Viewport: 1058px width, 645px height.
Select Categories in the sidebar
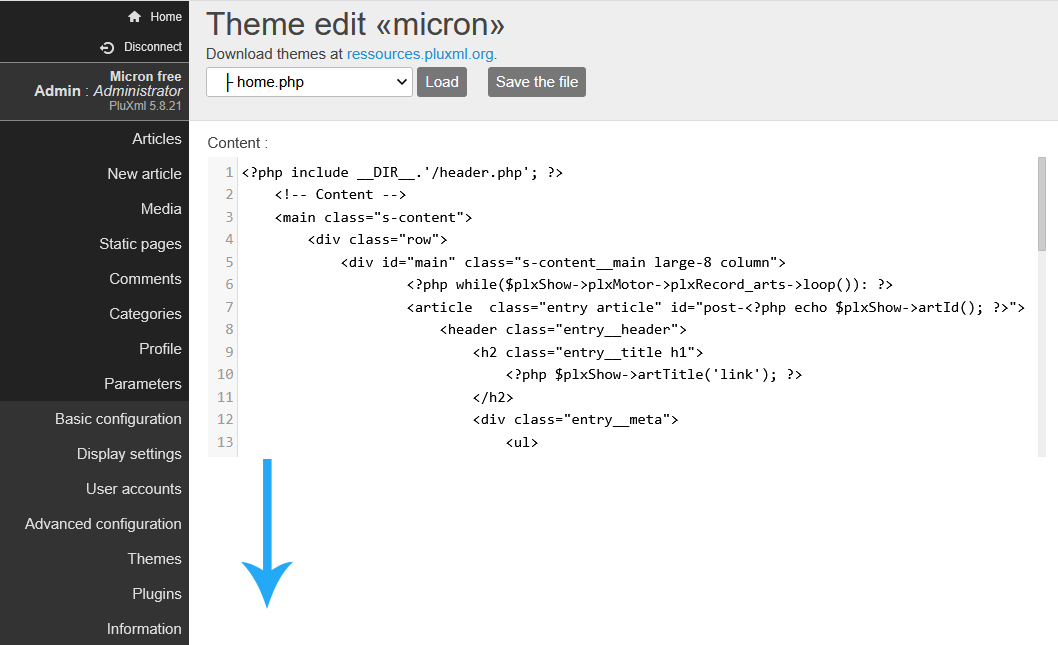(x=145, y=314)
